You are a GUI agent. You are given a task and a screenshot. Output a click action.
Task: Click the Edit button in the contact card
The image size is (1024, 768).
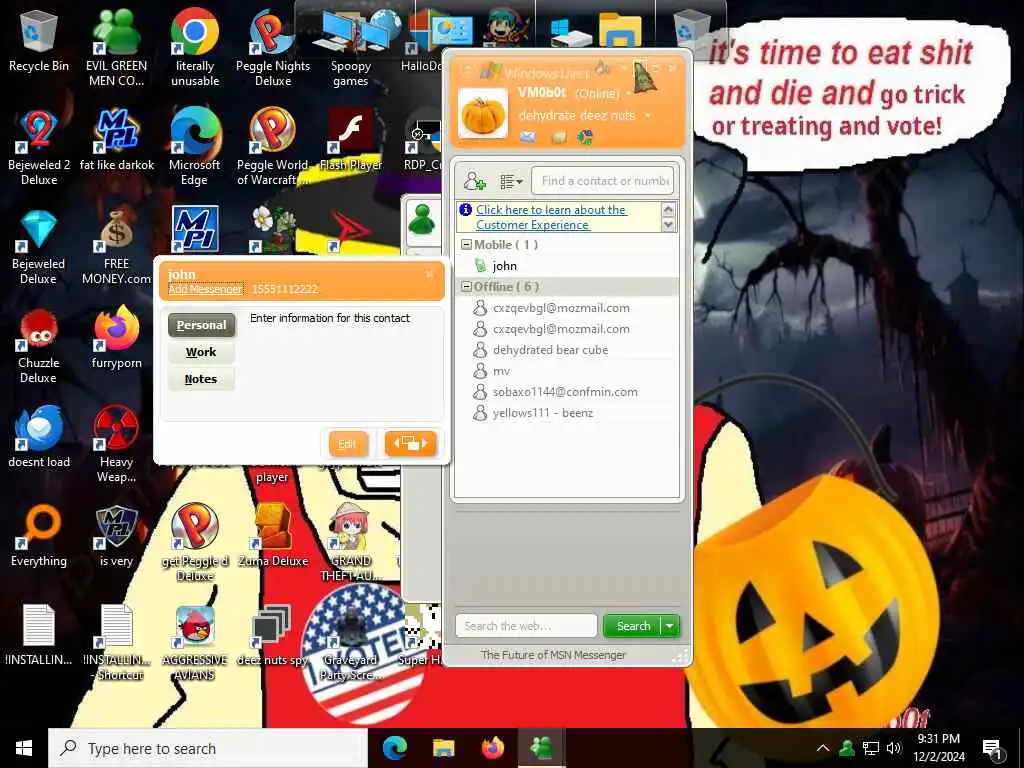[347, 444]
